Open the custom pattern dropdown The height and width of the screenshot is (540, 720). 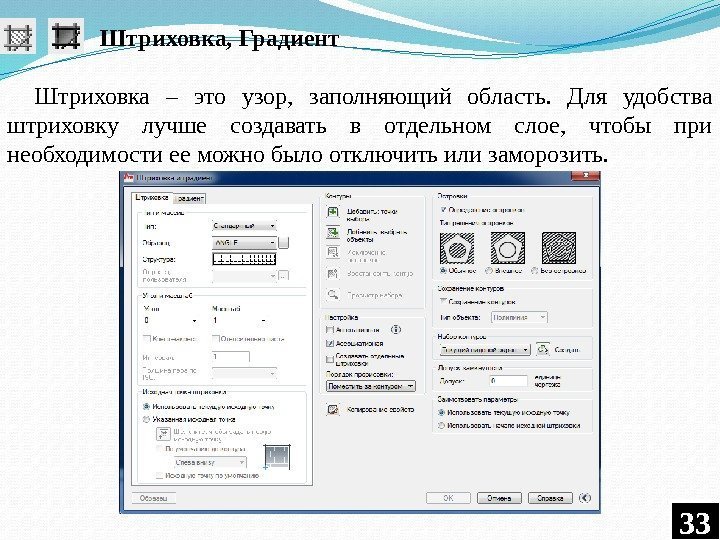244,276
